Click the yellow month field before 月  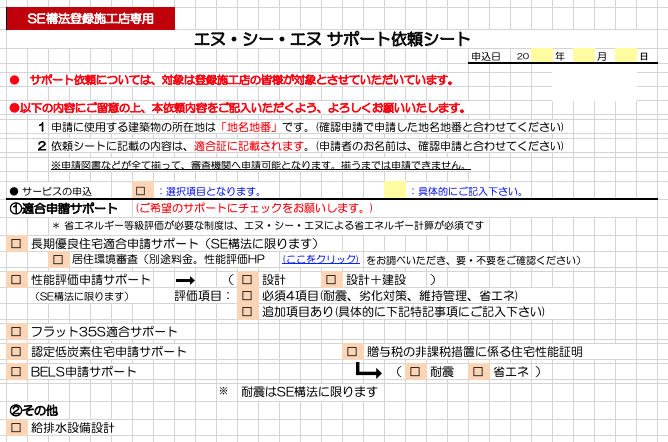584,56
